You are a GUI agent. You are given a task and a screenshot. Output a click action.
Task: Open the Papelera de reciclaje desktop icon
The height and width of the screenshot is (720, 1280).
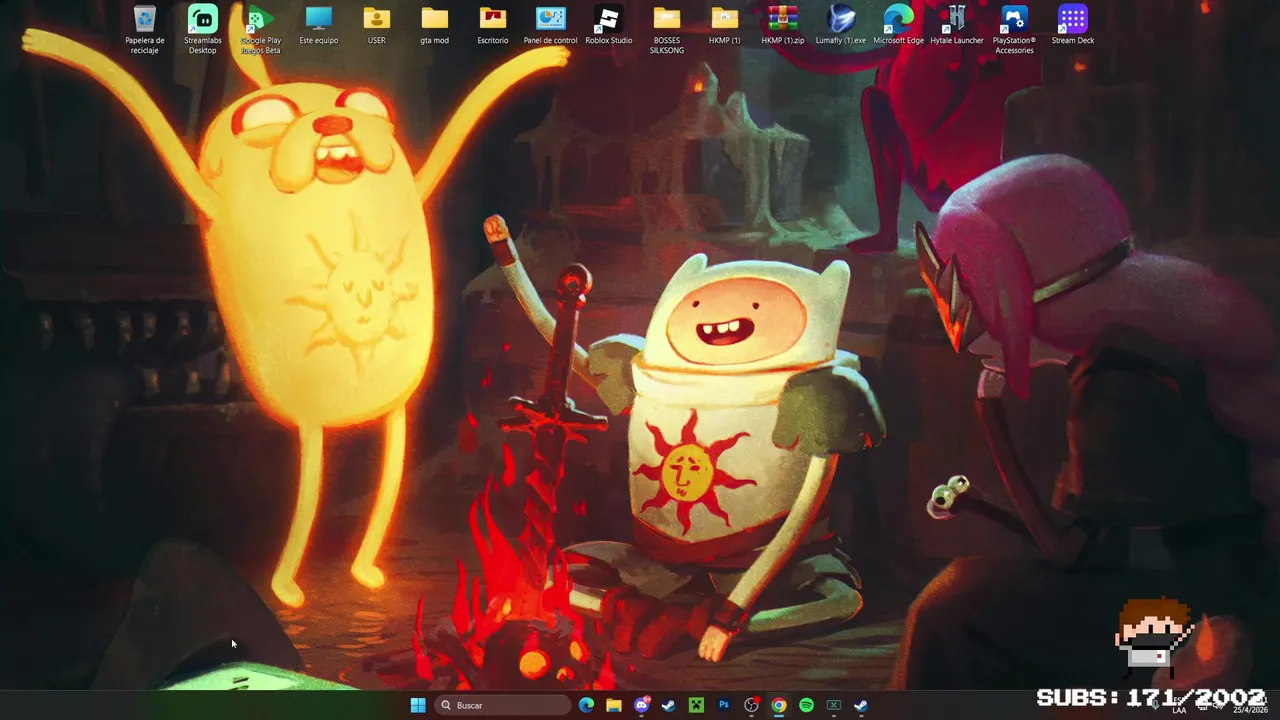[x=144, y=29]
